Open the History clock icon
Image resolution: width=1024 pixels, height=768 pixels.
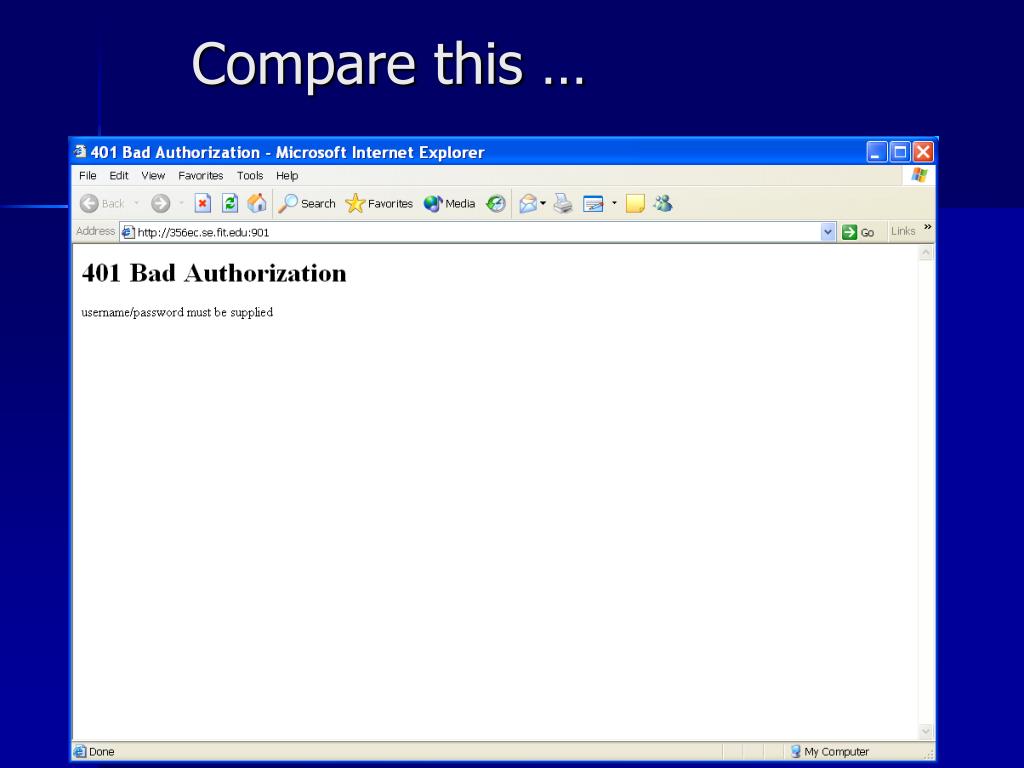pyautogui.click(x=496, y=204)
